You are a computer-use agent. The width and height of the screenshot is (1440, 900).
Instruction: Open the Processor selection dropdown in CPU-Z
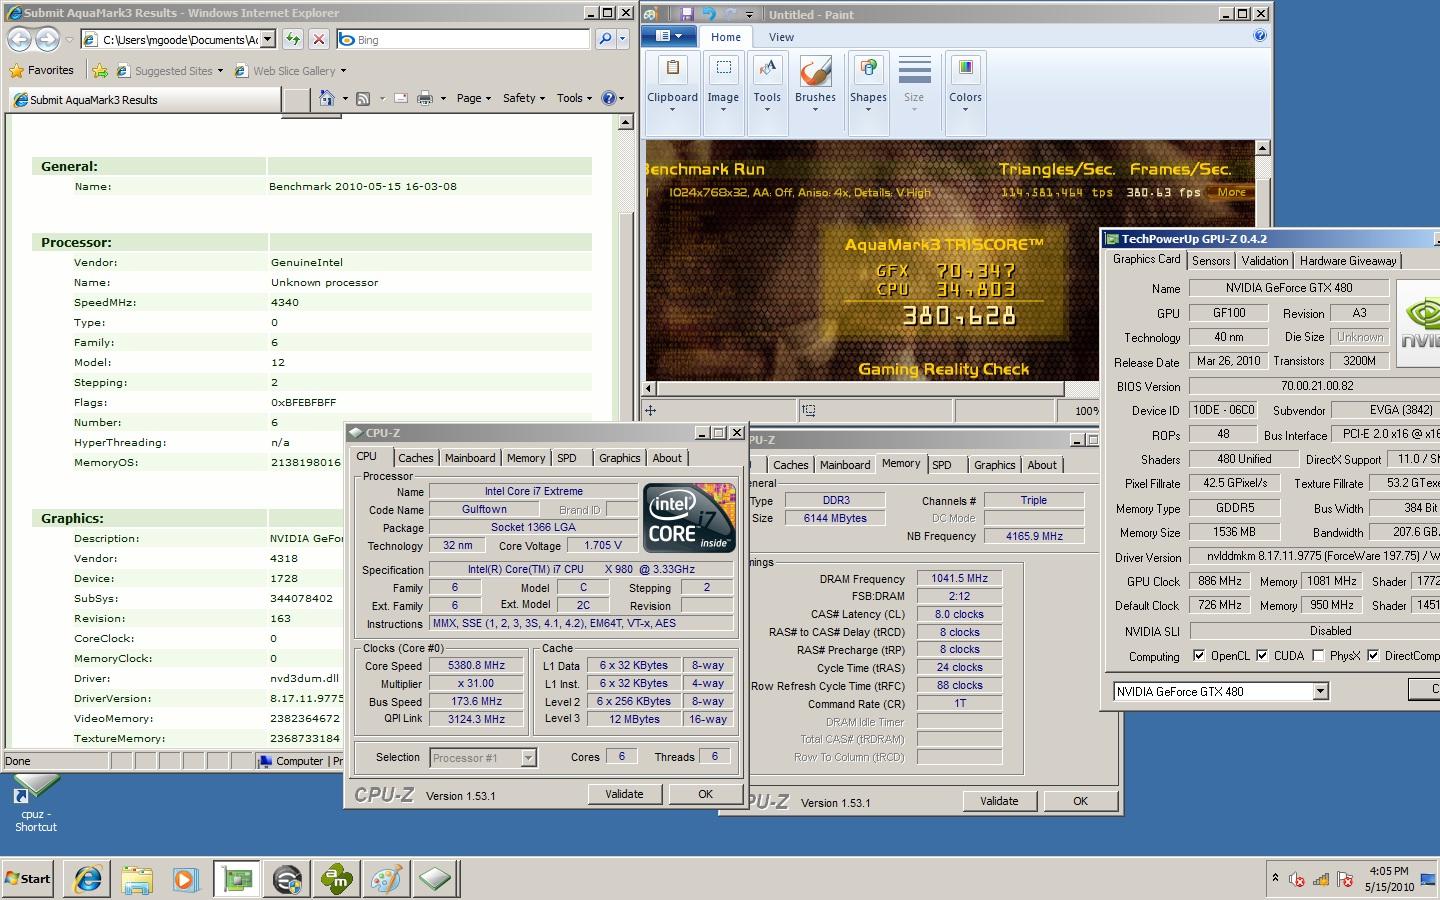click(528, 758)
